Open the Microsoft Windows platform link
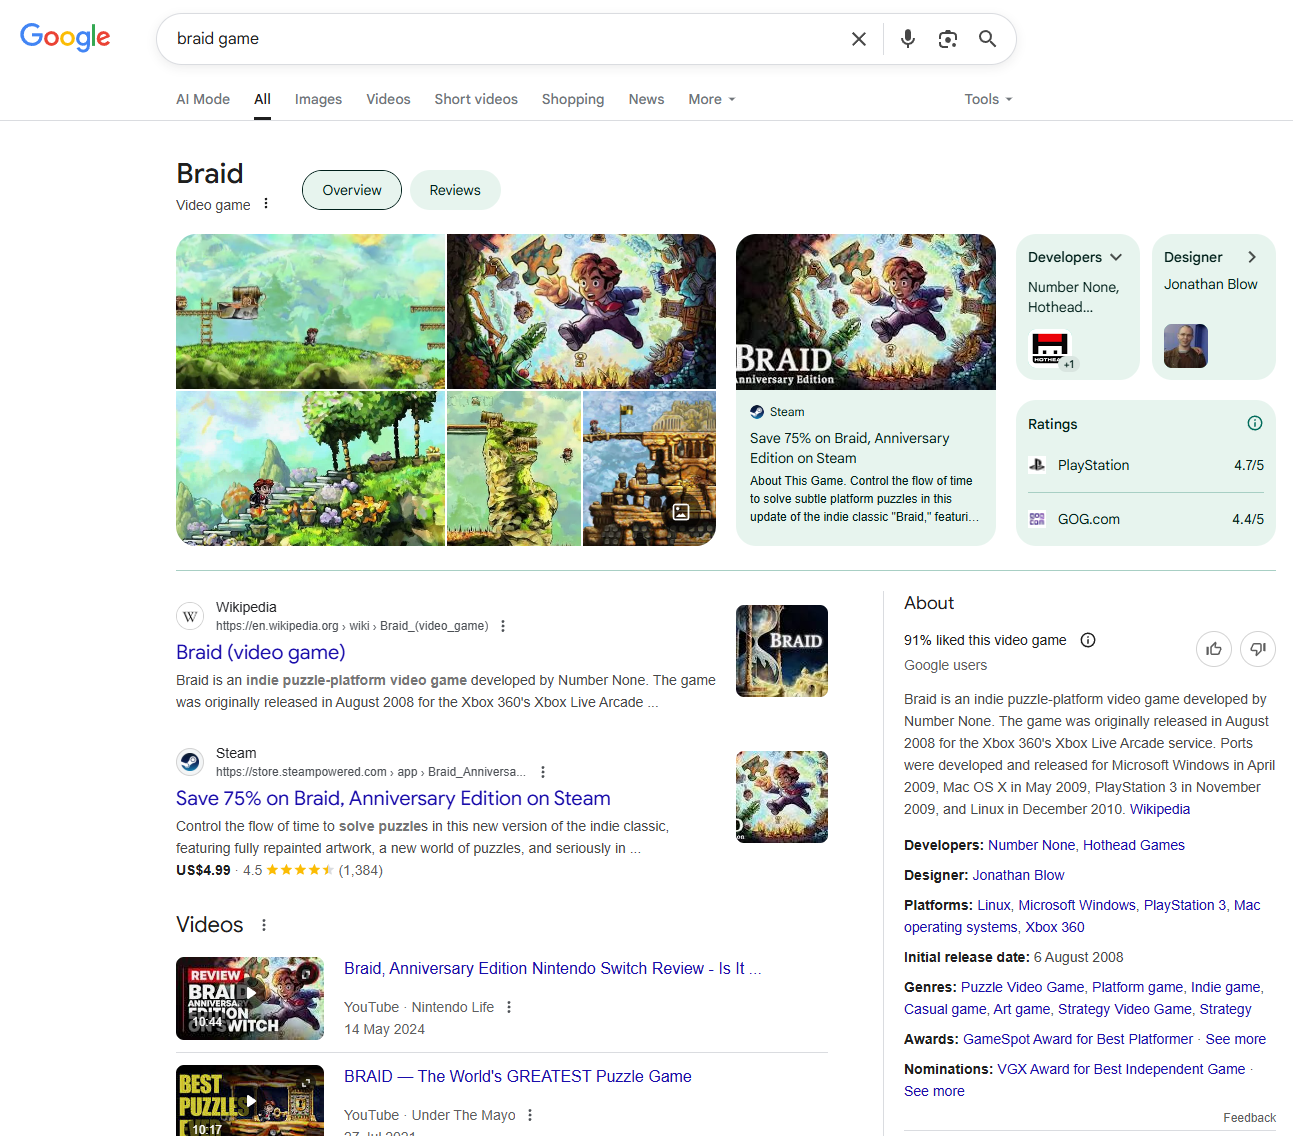The height and width of the screenshot is (1136, 1293). point(1077,905)
